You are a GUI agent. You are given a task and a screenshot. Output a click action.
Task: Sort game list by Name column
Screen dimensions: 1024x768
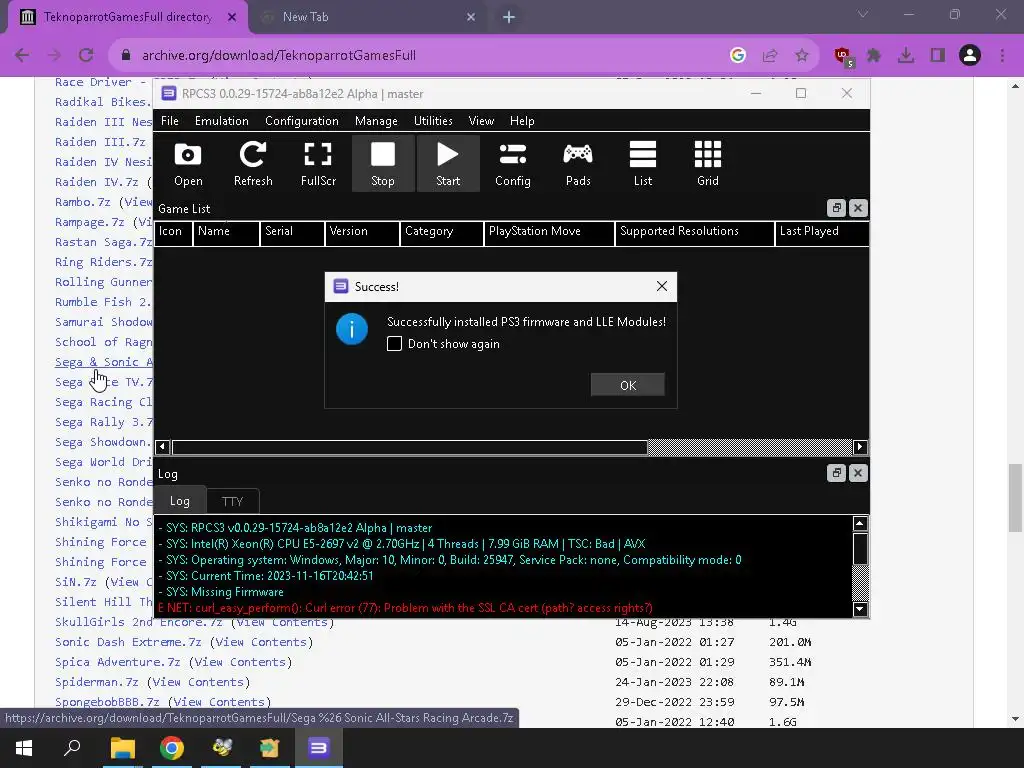point(226,231)
